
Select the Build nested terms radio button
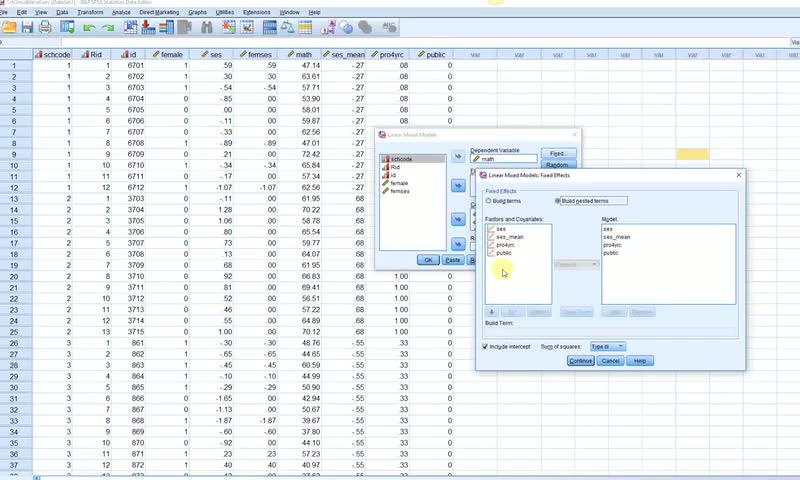557,201
